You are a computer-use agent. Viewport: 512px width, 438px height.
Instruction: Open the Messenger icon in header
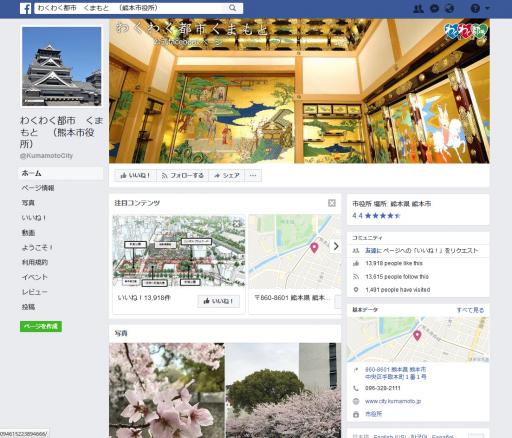coord(434,8)
